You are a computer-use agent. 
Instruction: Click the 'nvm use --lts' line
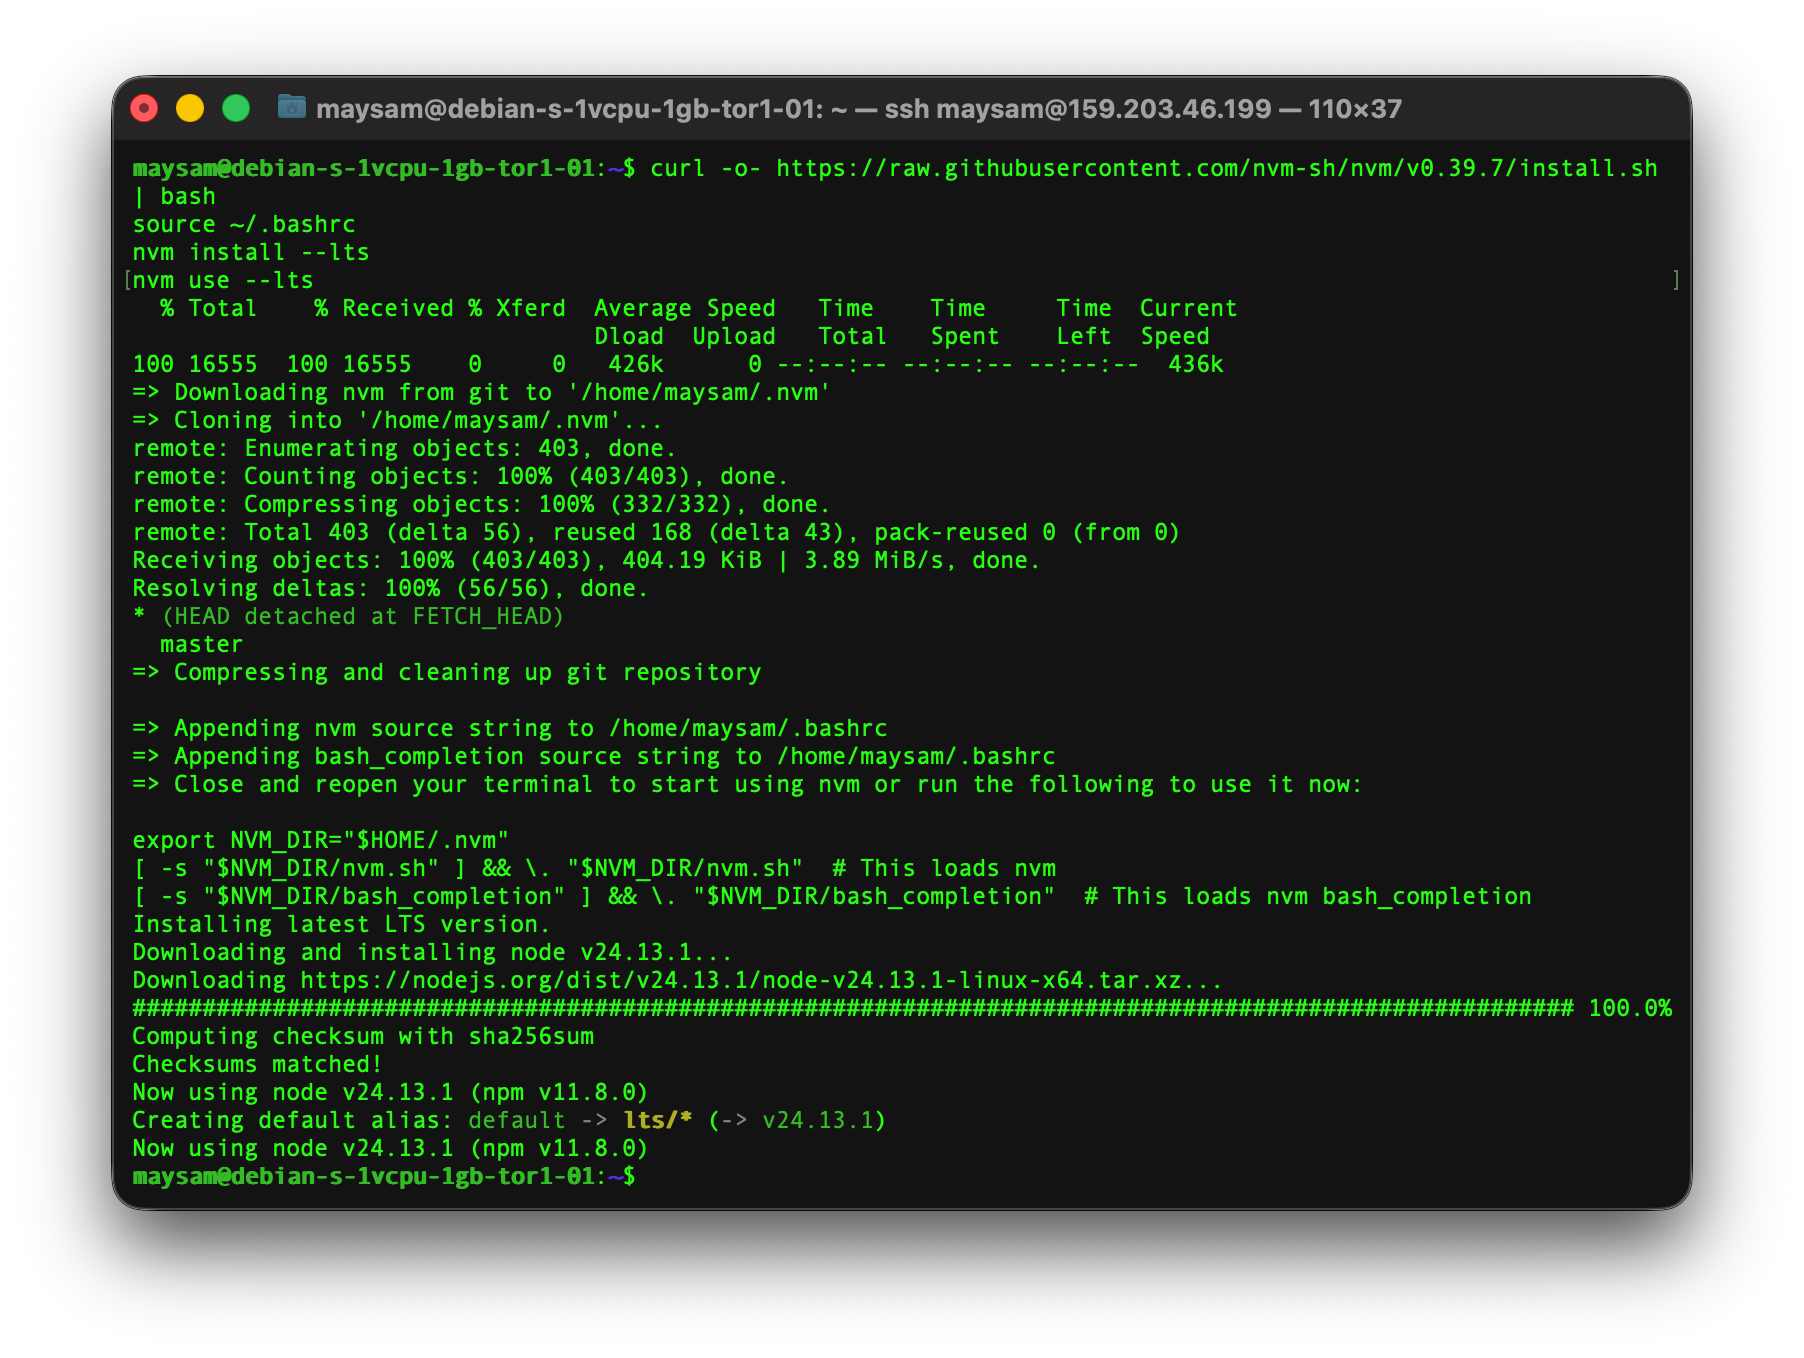pyautogui.click(x=223, y=280)
